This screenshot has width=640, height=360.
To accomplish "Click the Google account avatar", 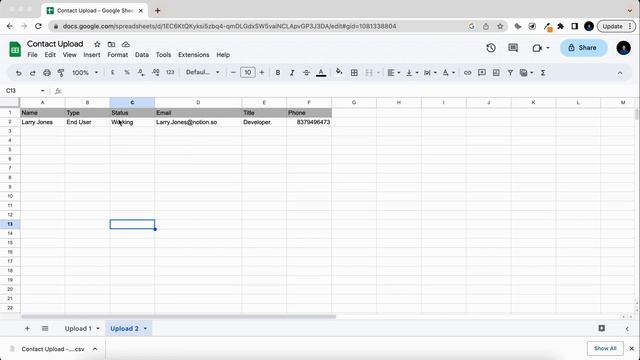I will tap(623, 48).
